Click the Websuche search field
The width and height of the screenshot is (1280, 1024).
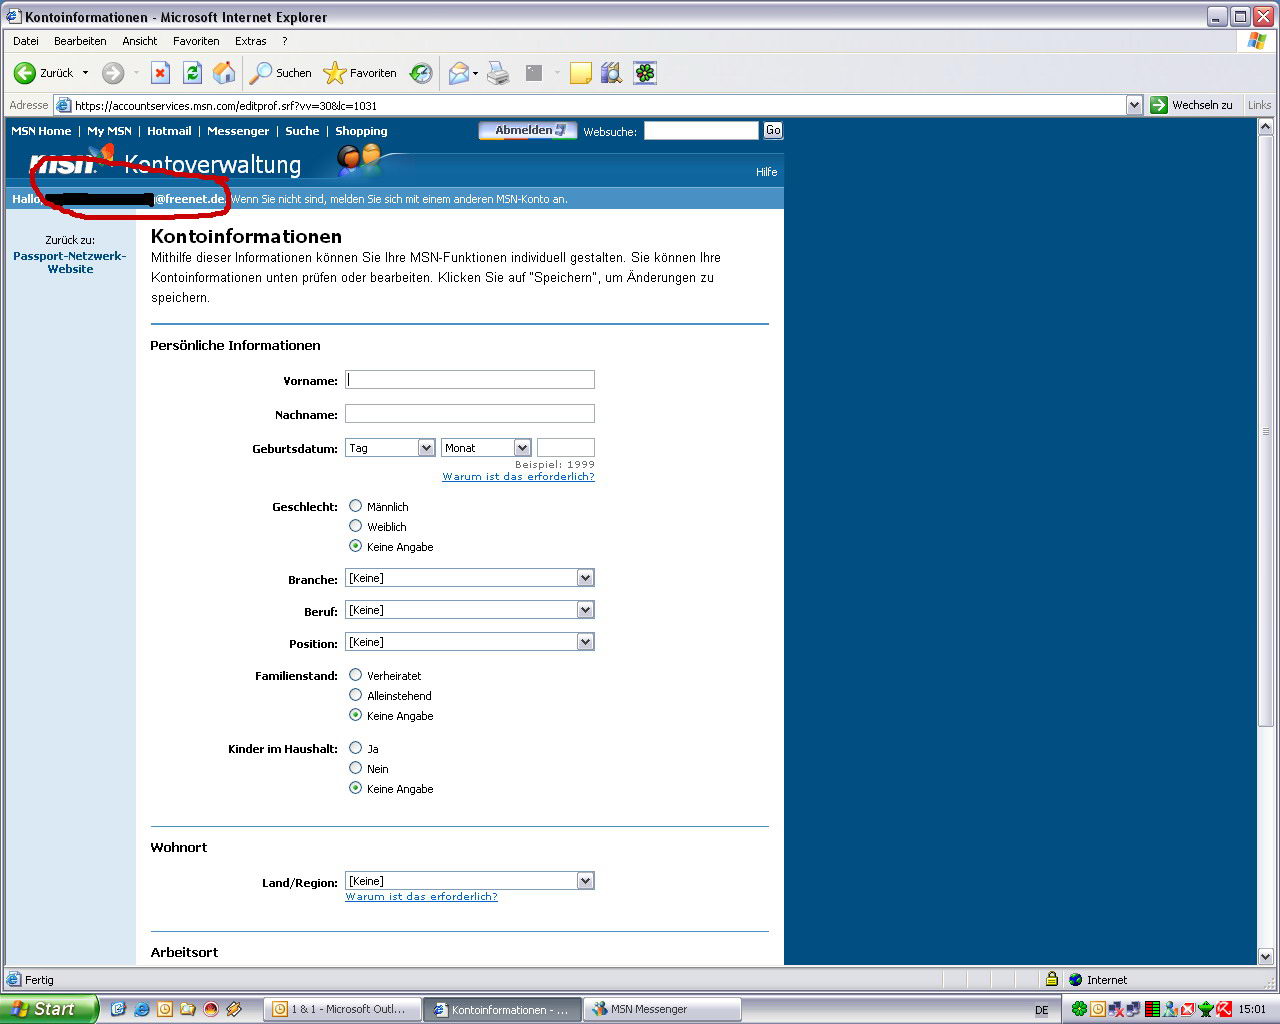(x=701, y=130)
